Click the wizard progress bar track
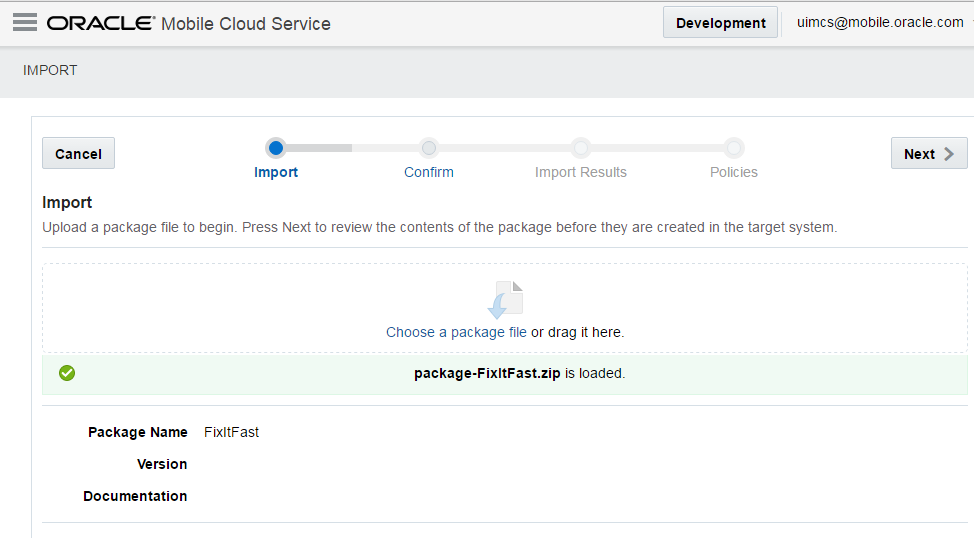Image resolution: width=974 pixels, height=538 pixels. click(505, 148)
